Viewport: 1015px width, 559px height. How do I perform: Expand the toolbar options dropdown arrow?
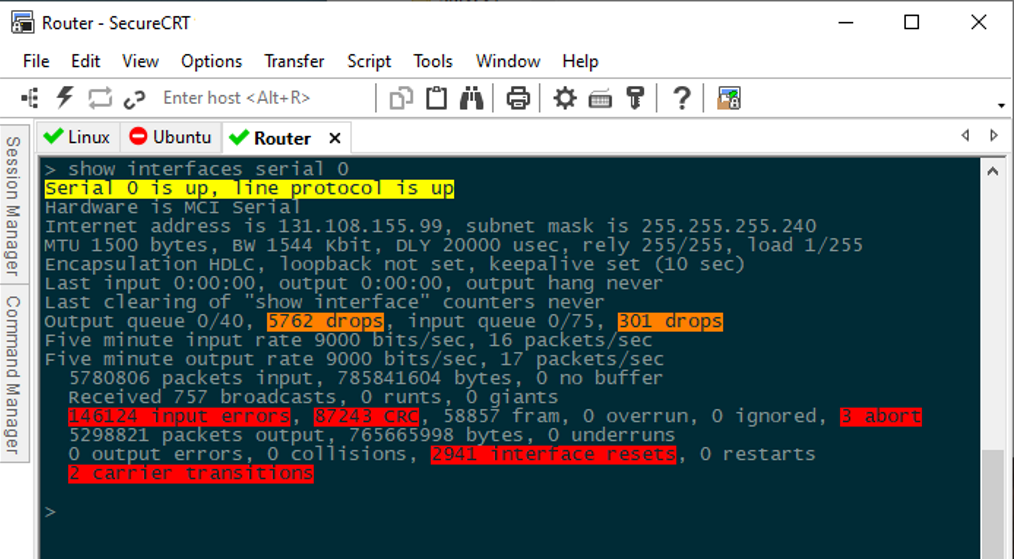[x=1001, y=106]
